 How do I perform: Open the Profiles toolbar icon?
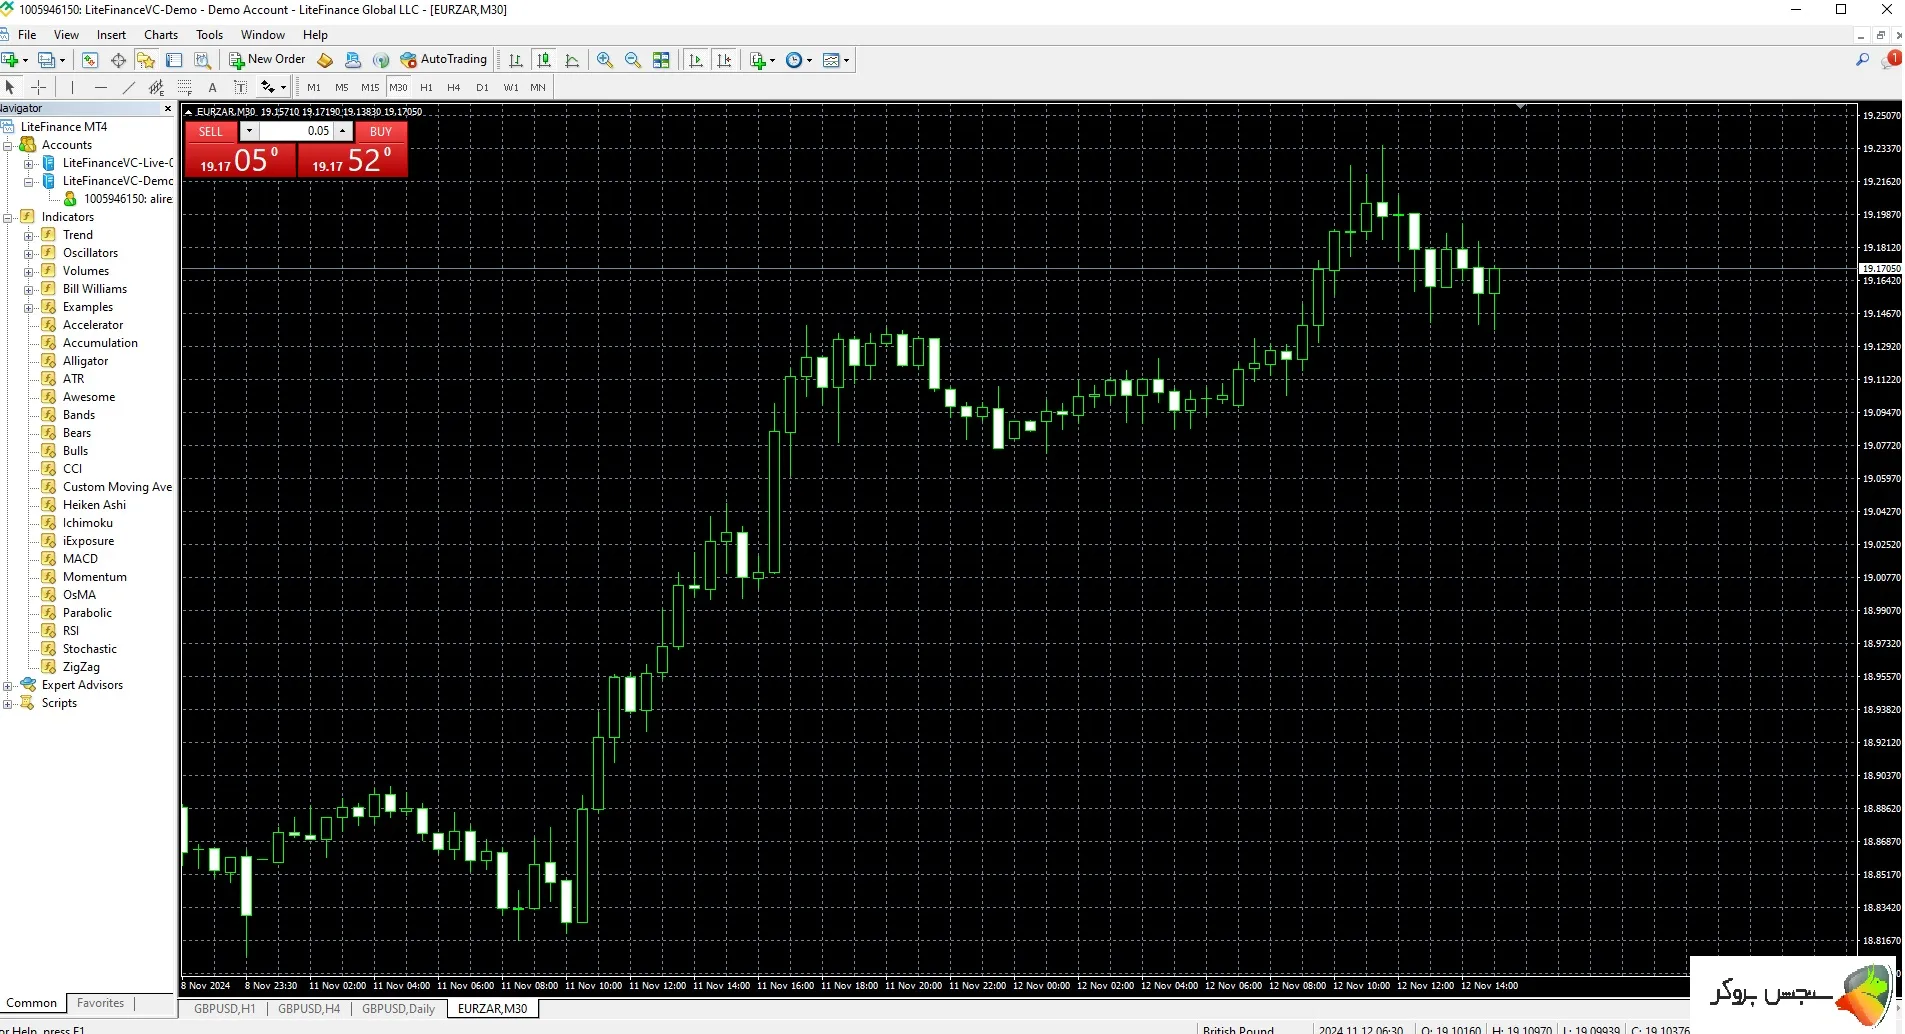point(46,60)
